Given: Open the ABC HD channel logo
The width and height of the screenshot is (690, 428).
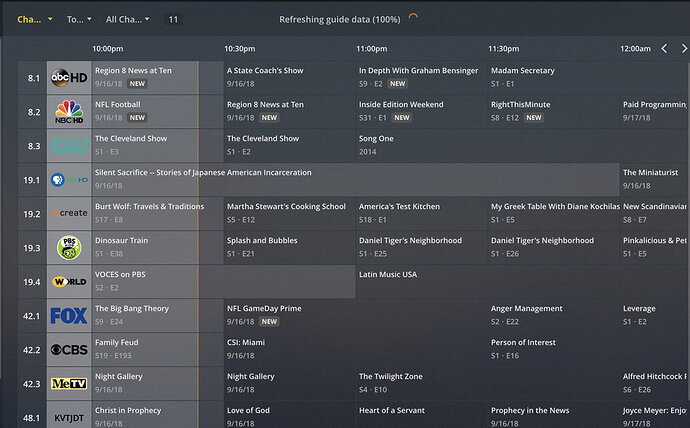Looking at the screenshot, I should coord(69,78).
